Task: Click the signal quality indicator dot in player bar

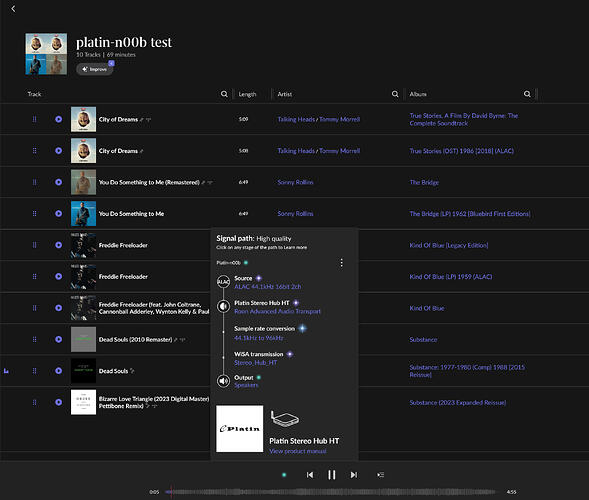Action: coord(284,475)
